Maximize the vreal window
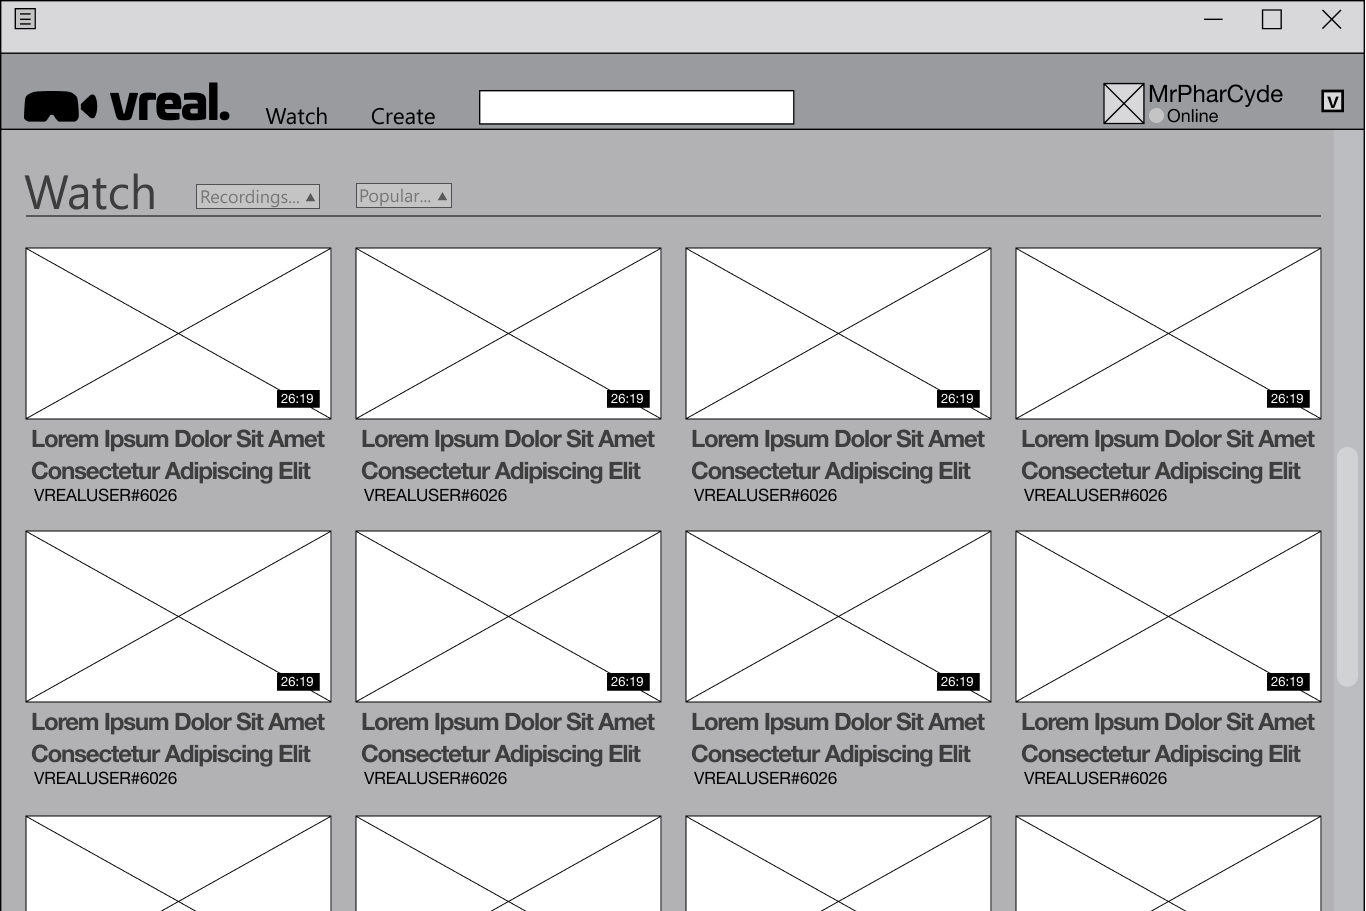 click(x=1272, y=19)
